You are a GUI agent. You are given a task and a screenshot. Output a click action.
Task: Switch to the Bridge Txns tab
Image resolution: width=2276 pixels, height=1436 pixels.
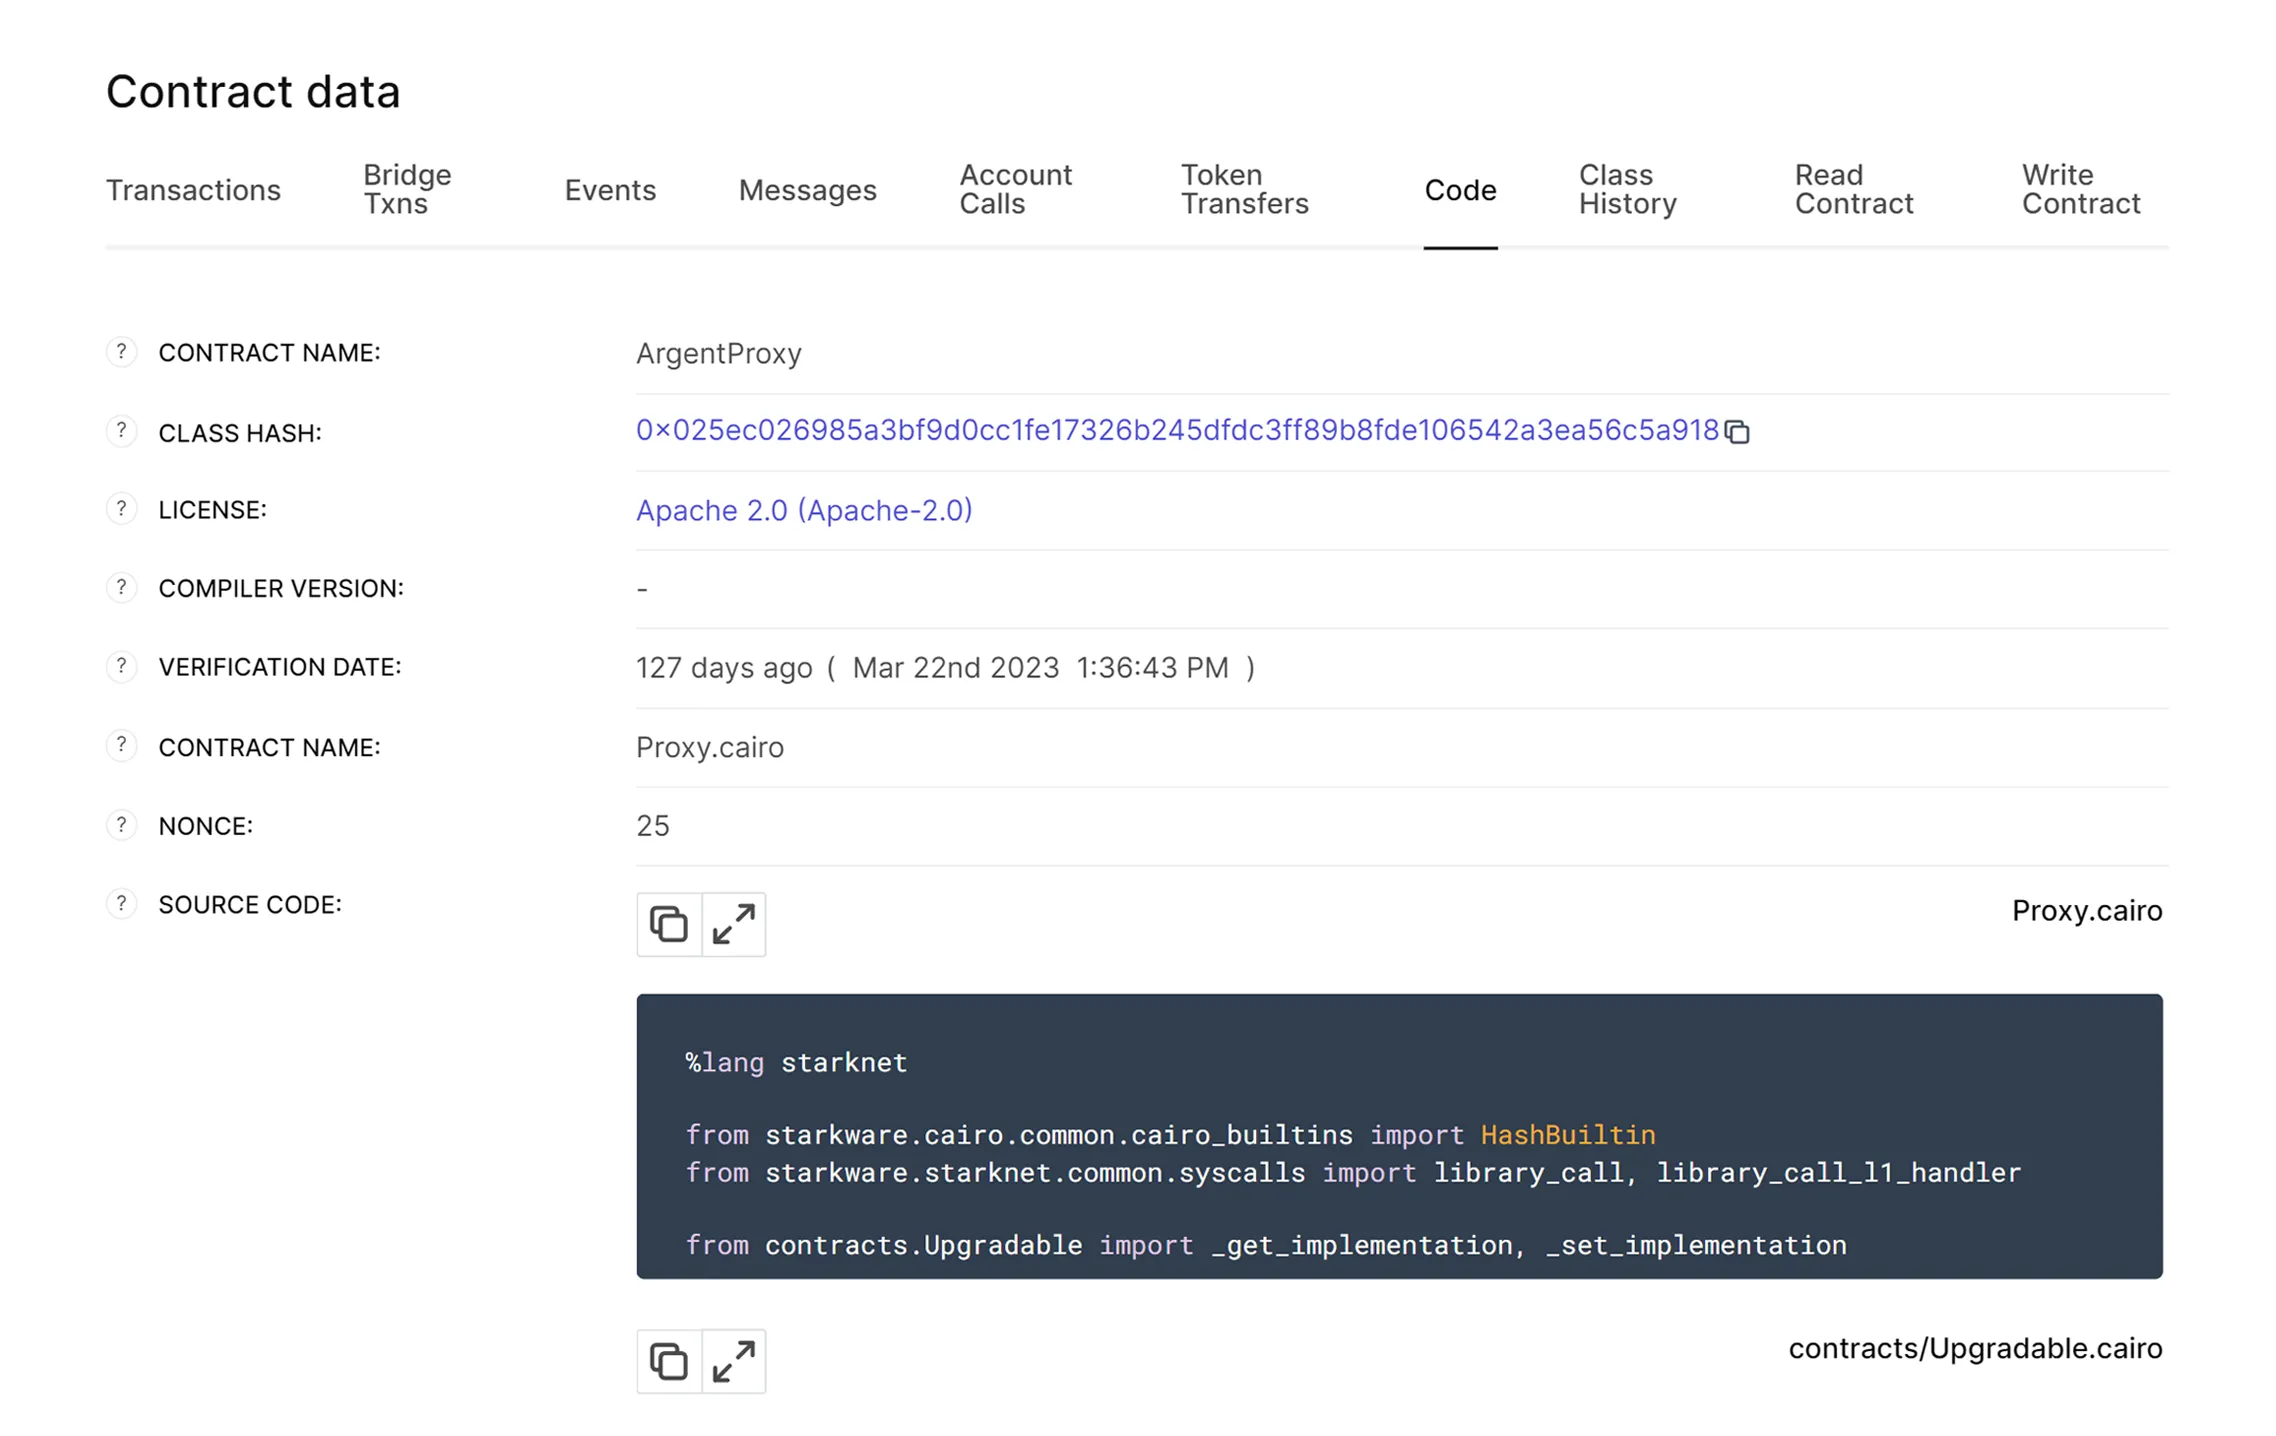pyautogui.click(x=406, y=190)
